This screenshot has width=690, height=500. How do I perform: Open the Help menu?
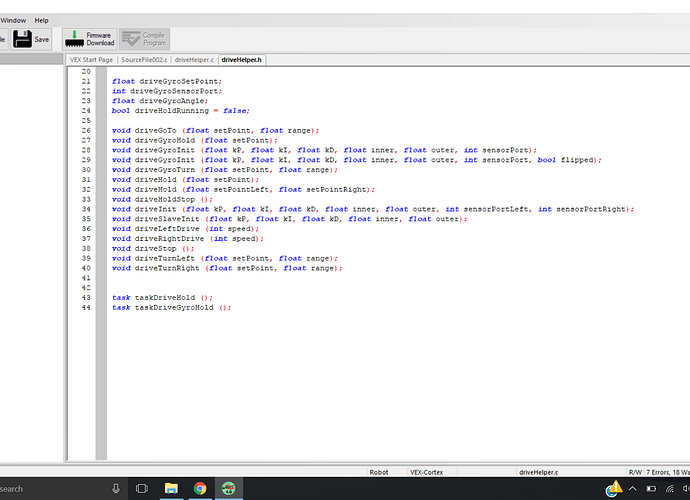[x=41, y=20]
